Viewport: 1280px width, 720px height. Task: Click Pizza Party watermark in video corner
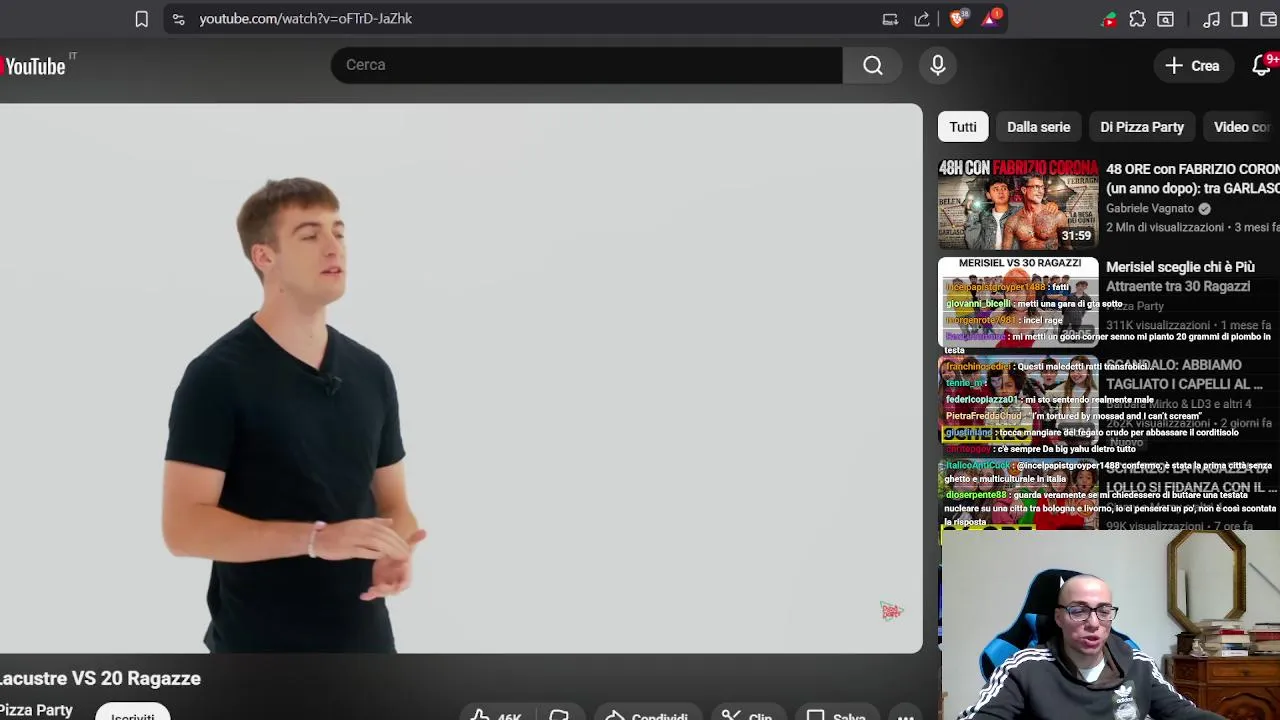(x=891, y=611)
